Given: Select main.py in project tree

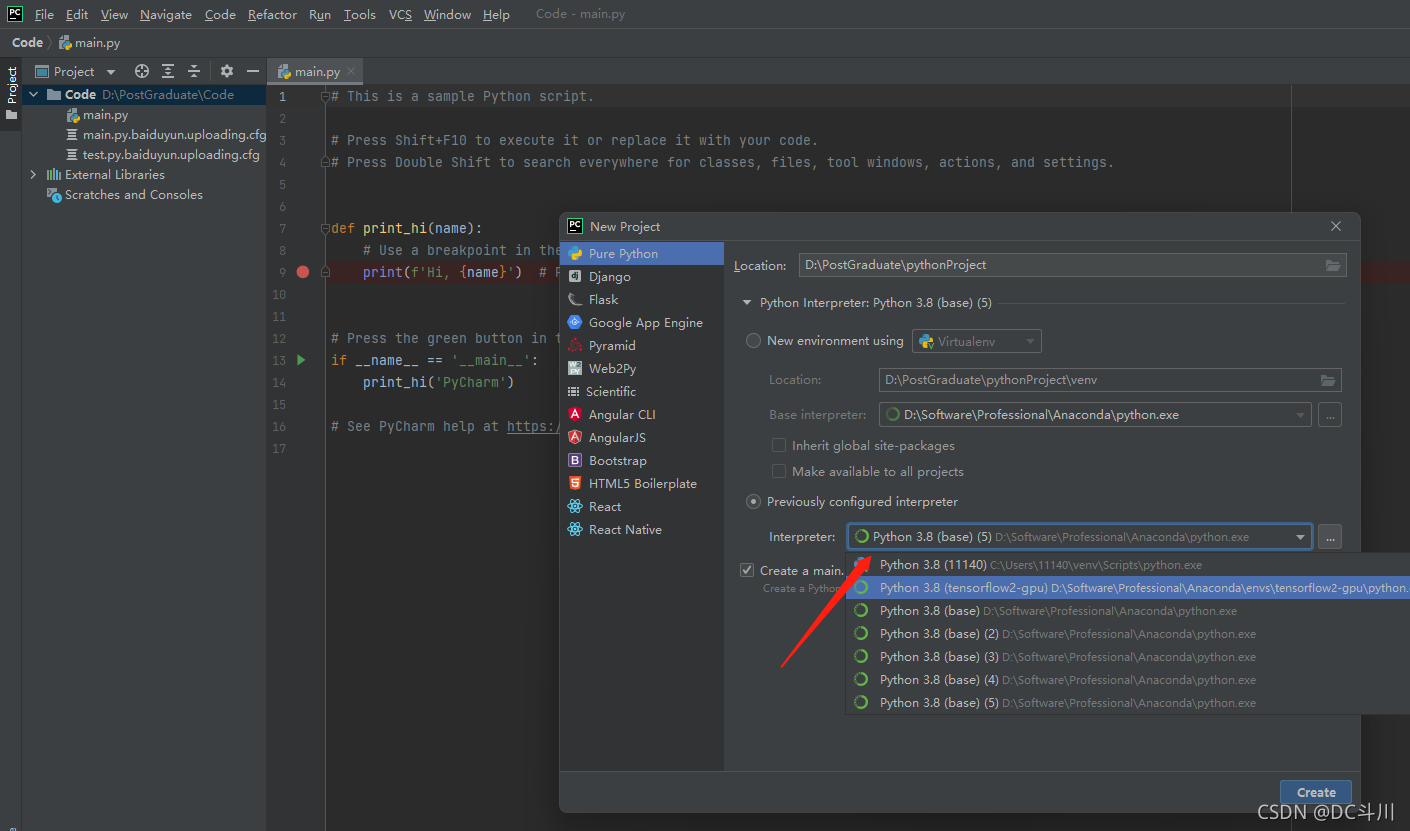Looking at the screenshot, I should pos(105,115).
